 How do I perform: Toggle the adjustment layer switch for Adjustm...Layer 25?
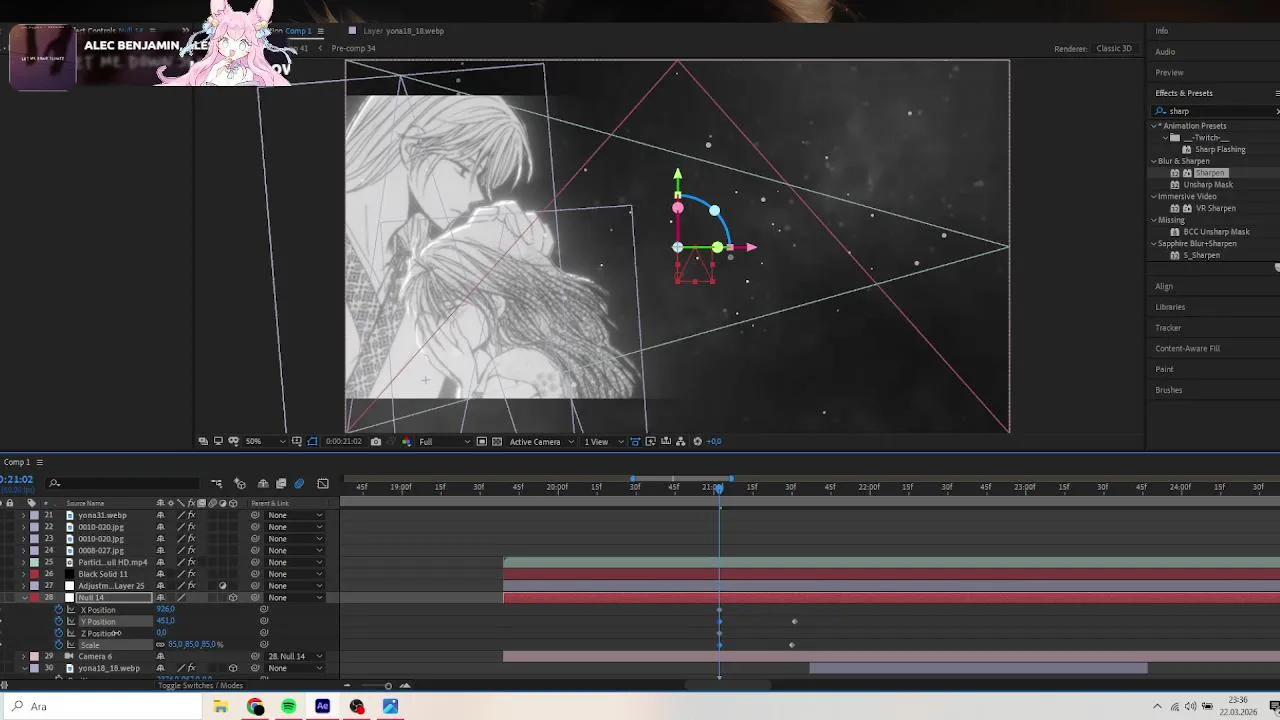222,586
